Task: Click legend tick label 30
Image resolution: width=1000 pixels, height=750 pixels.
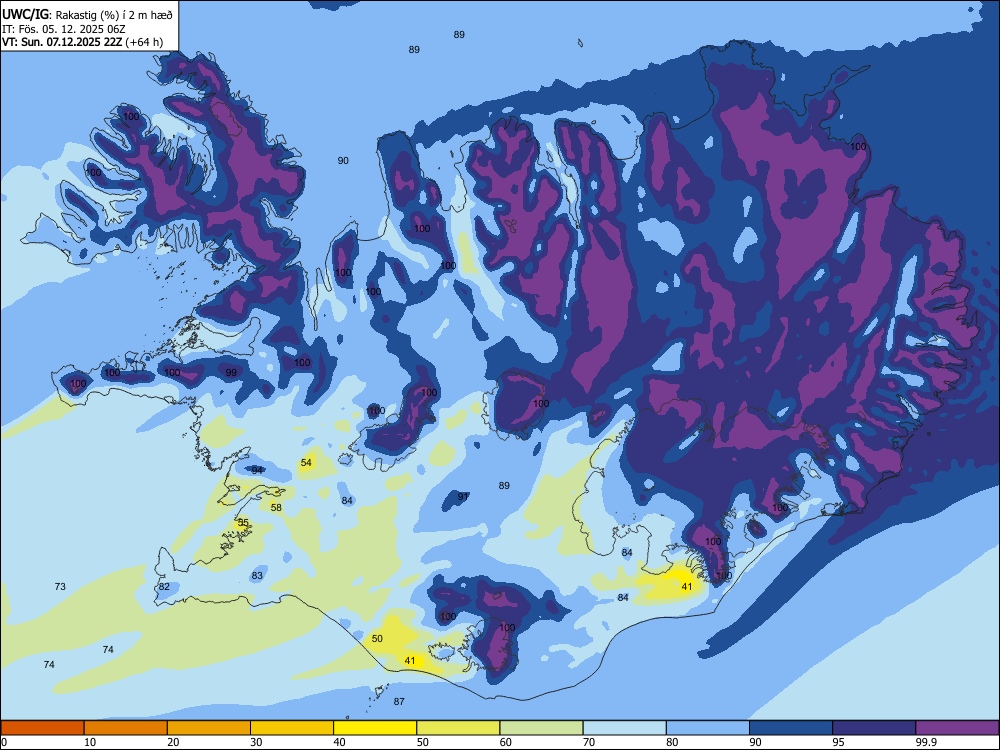Action: [256, 742]
